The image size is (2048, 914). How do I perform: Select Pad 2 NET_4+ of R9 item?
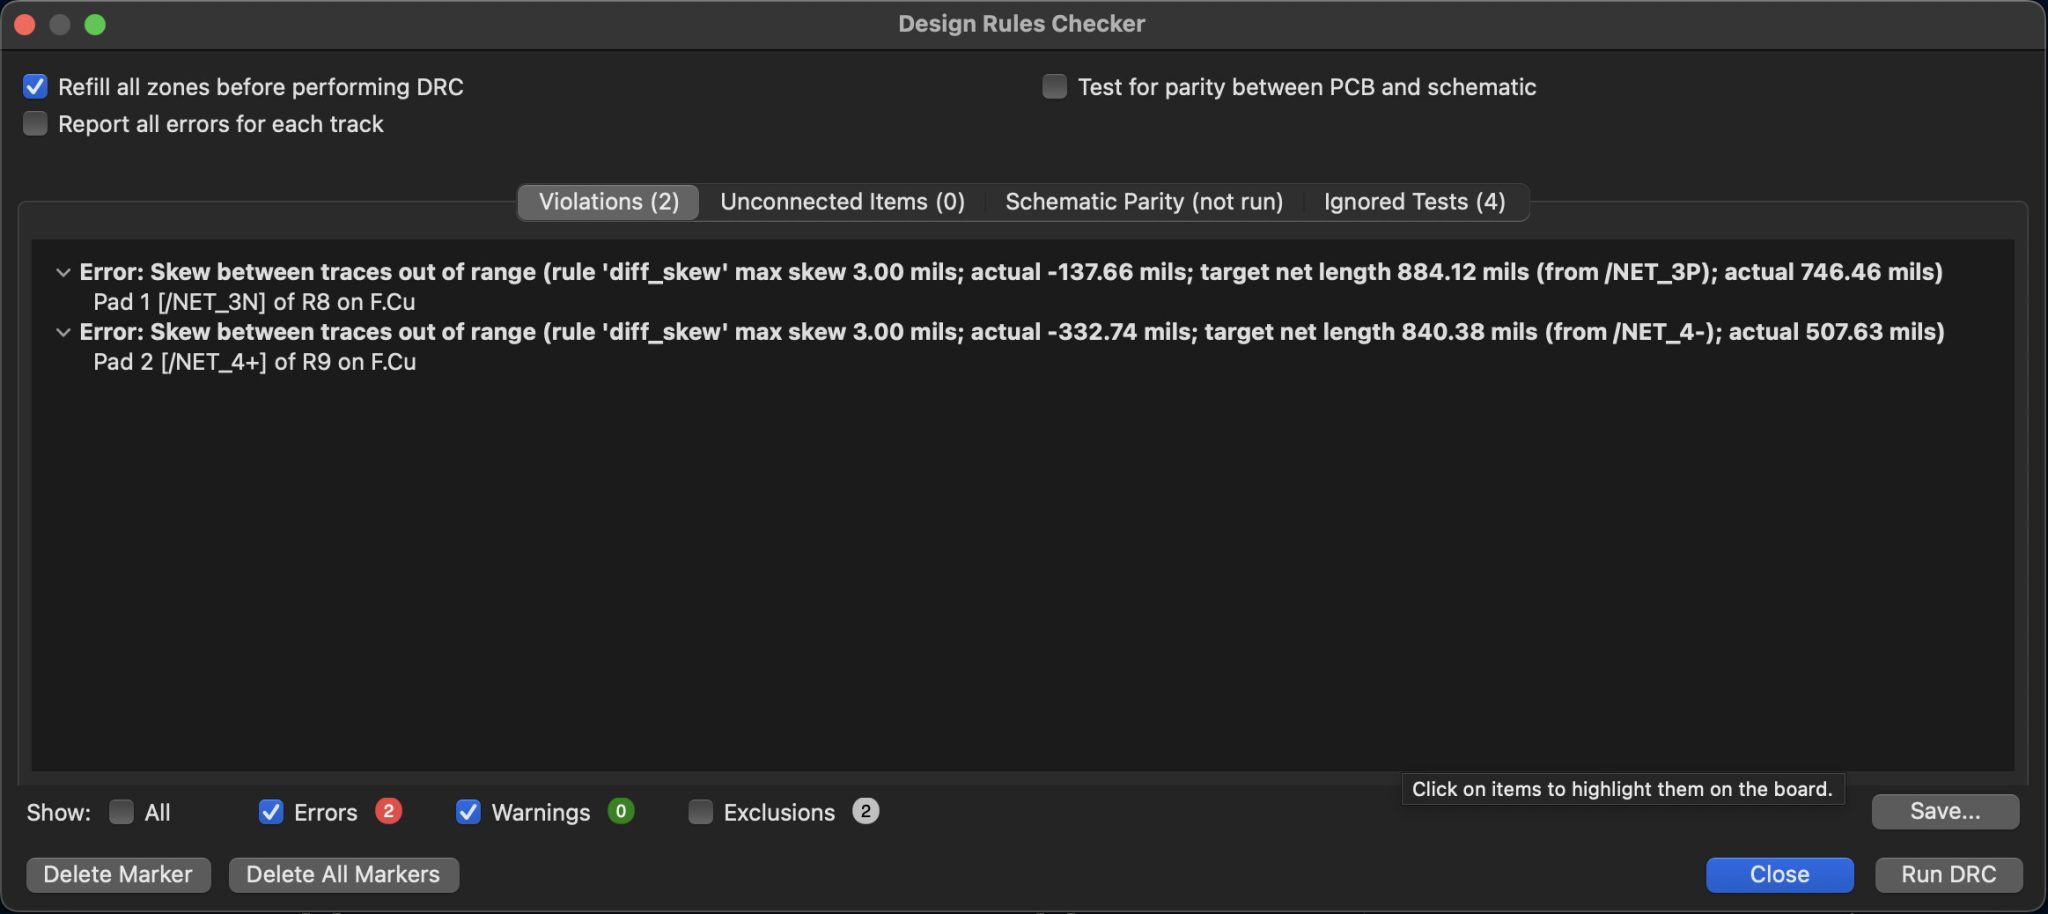click(x=254, y=362)
